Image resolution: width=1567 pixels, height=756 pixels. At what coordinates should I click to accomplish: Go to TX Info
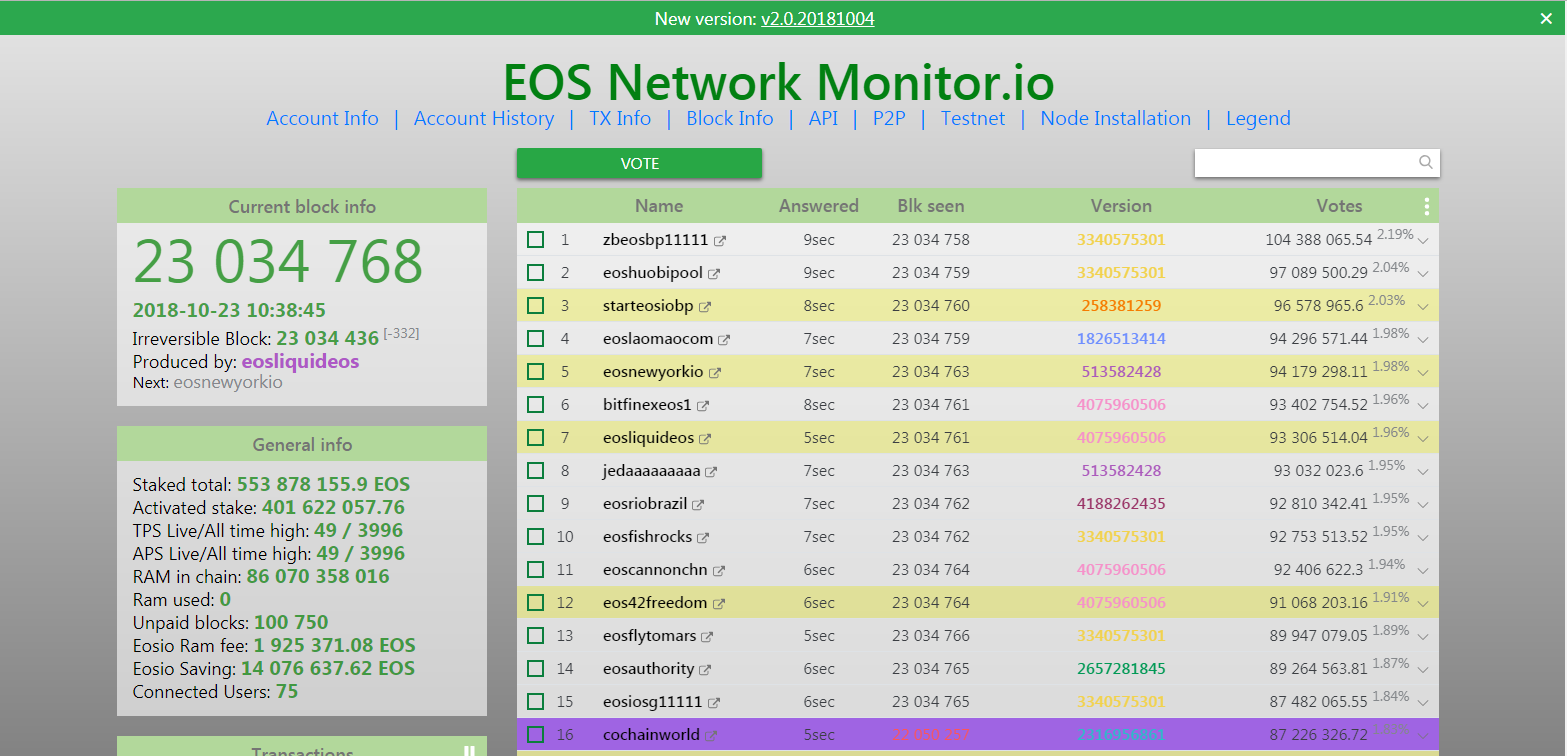620,119
